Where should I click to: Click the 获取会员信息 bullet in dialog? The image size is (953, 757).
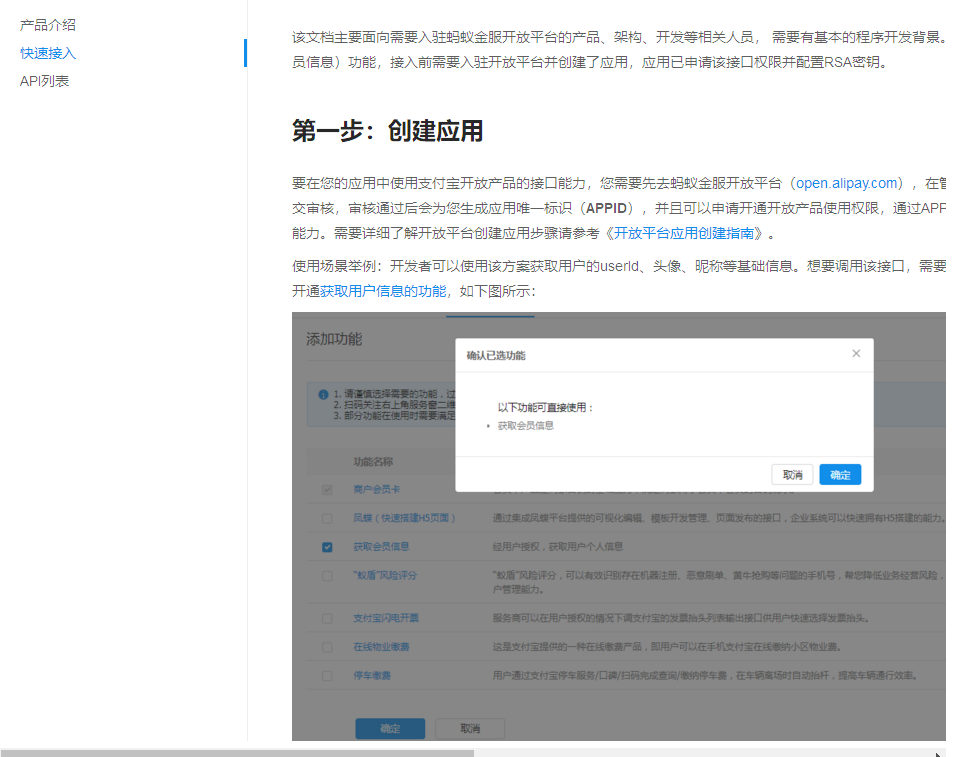[526, 425]
